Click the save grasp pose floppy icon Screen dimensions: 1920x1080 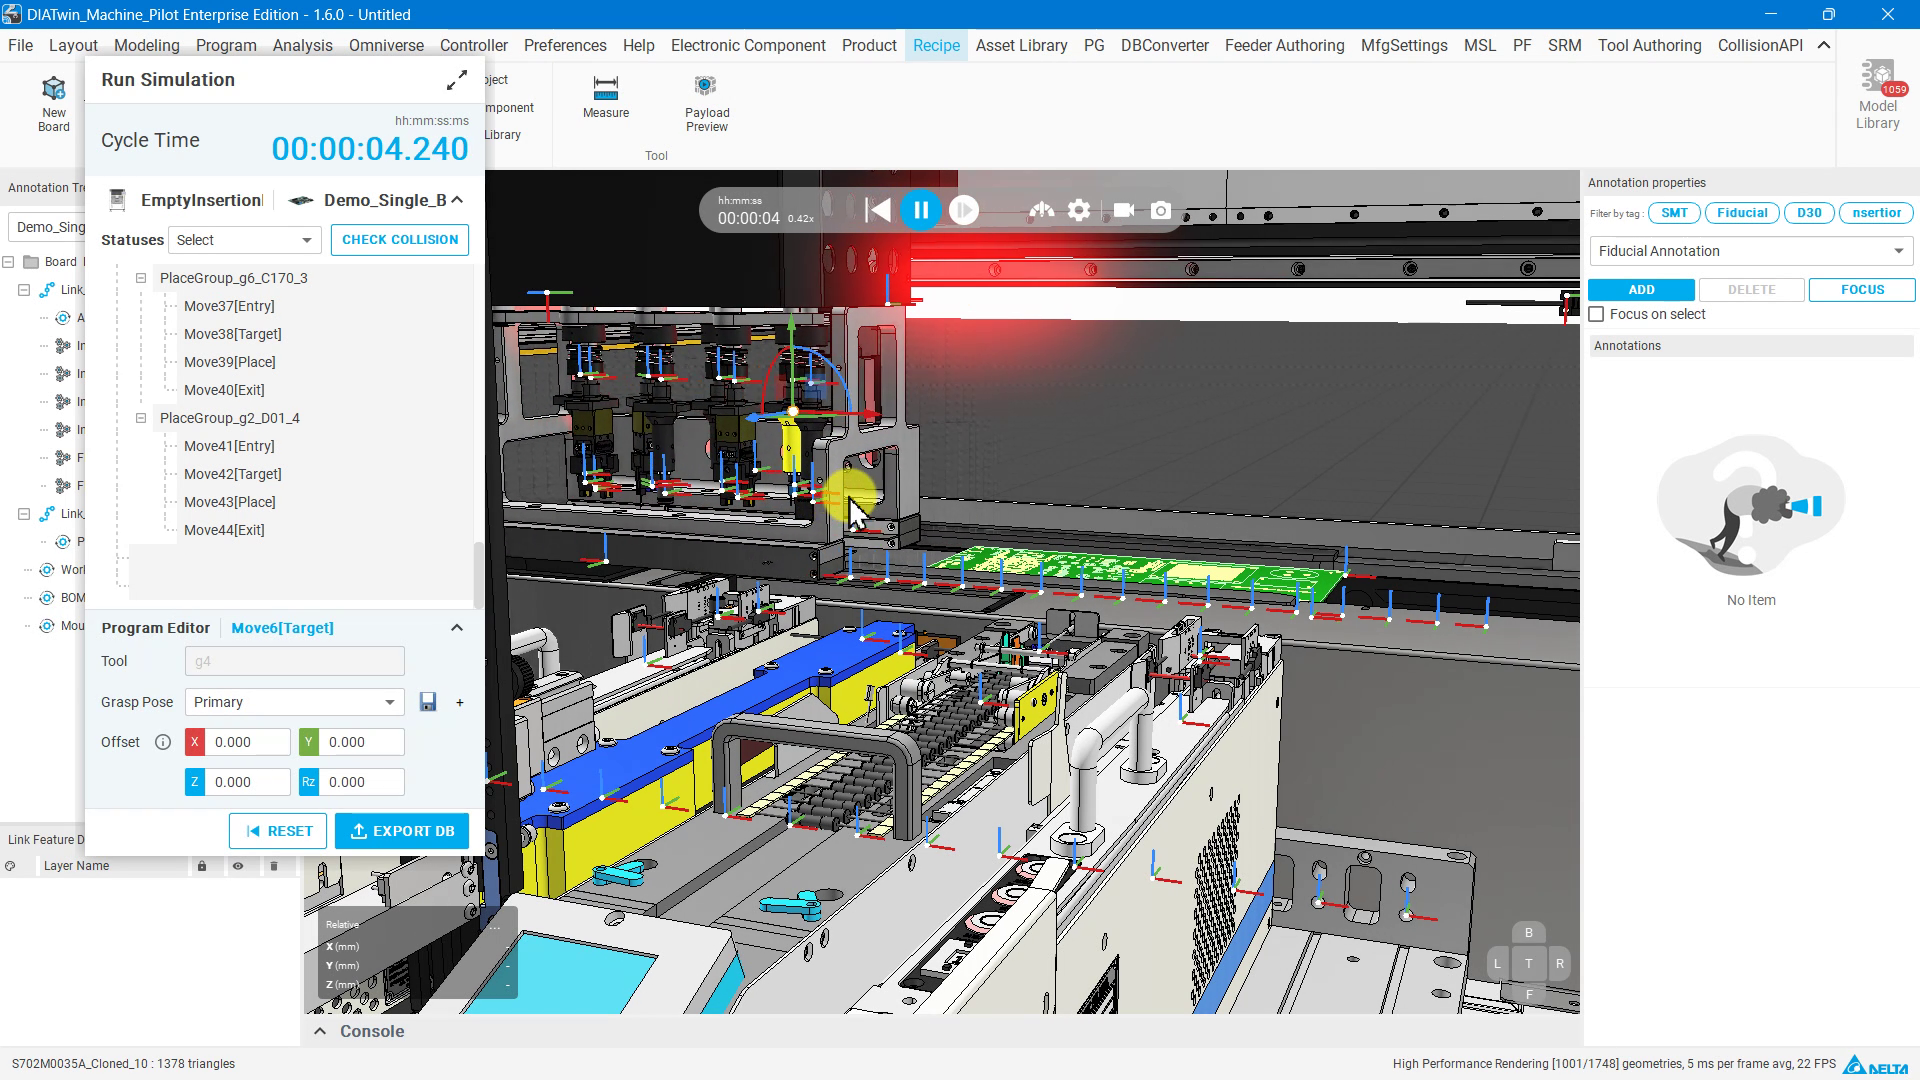point(428,702)
